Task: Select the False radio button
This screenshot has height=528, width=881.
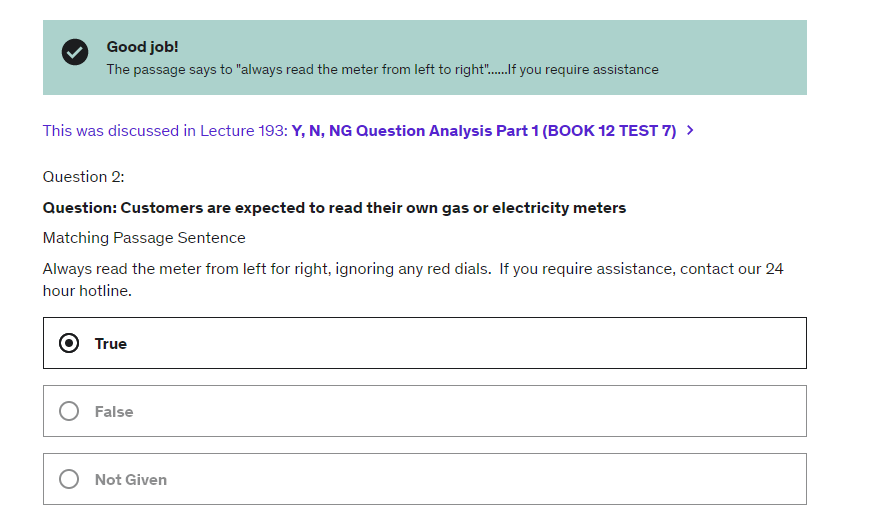Action: click(x=69, y=411)
